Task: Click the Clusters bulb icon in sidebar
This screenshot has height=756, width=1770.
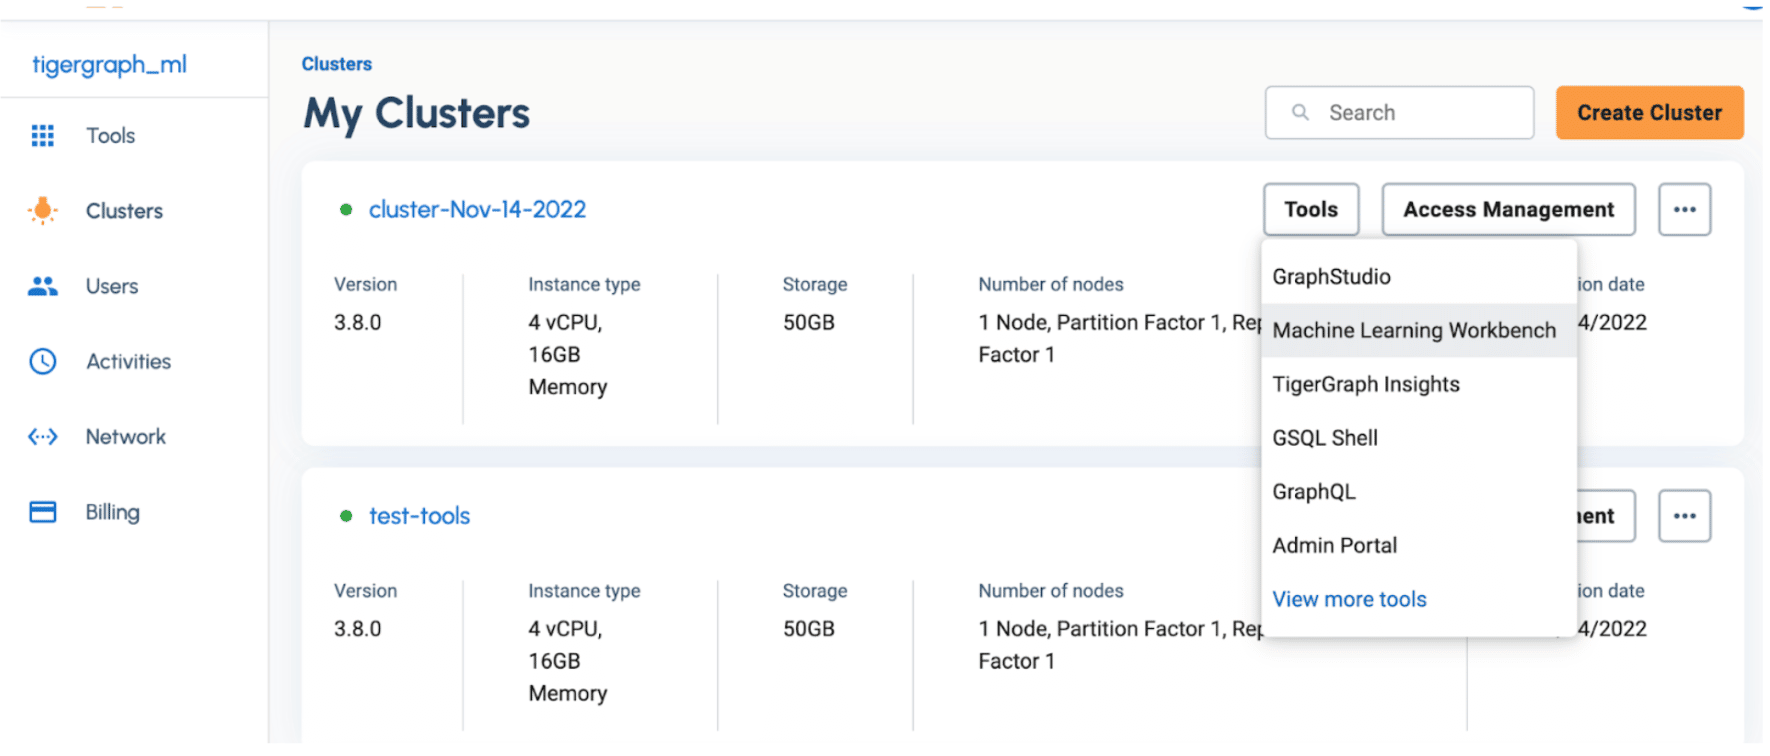Action: 42,210
